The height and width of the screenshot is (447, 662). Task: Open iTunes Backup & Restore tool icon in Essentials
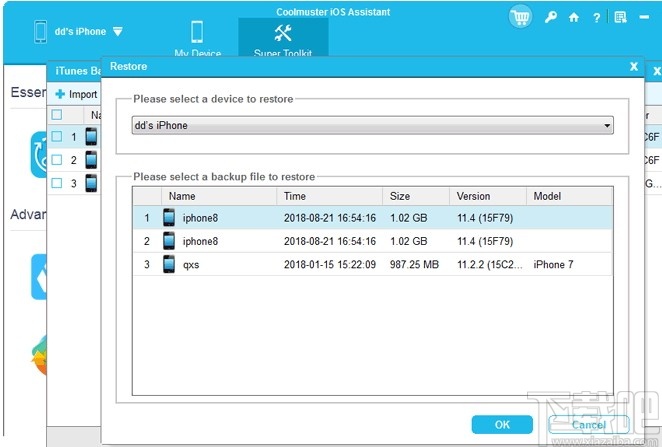(x=38, y=154)
